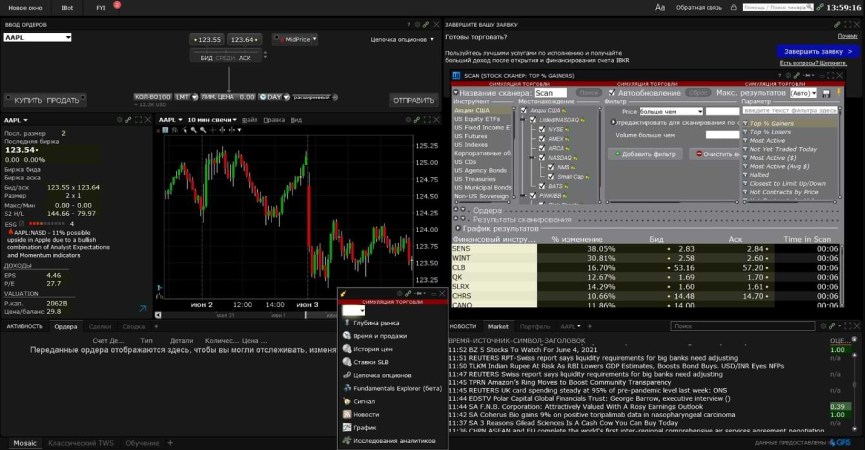Viewport: 865px width, 450px height.
Task: Open Цепочка опционов in tools popup list
Action: pos(382,376)
